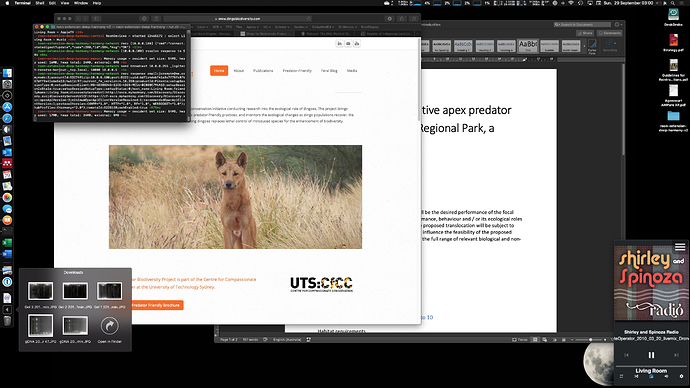Viewport: 690px width, 388px height.
Task: Open the View menu in the menu bar
Action: 65,3
